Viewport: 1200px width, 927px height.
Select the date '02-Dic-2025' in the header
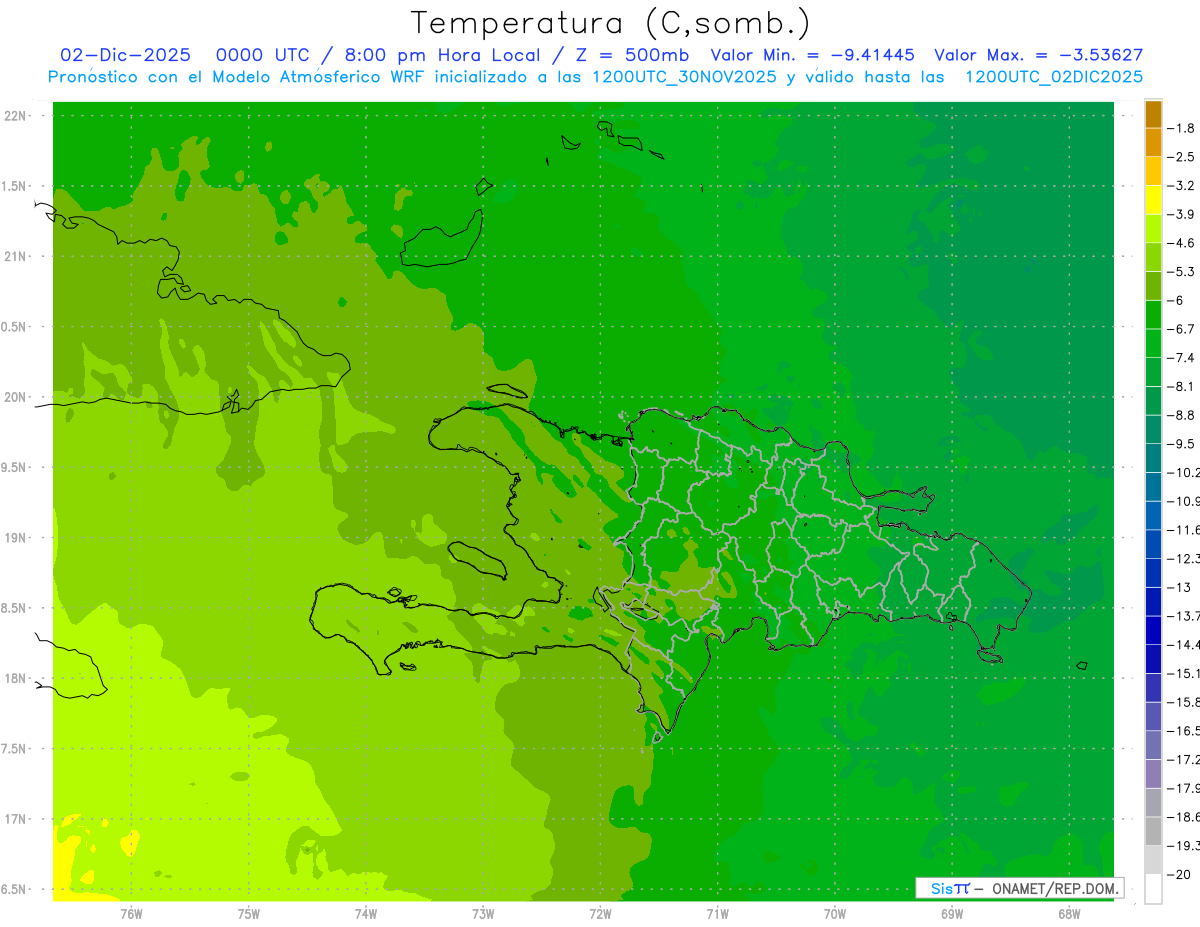125,55
